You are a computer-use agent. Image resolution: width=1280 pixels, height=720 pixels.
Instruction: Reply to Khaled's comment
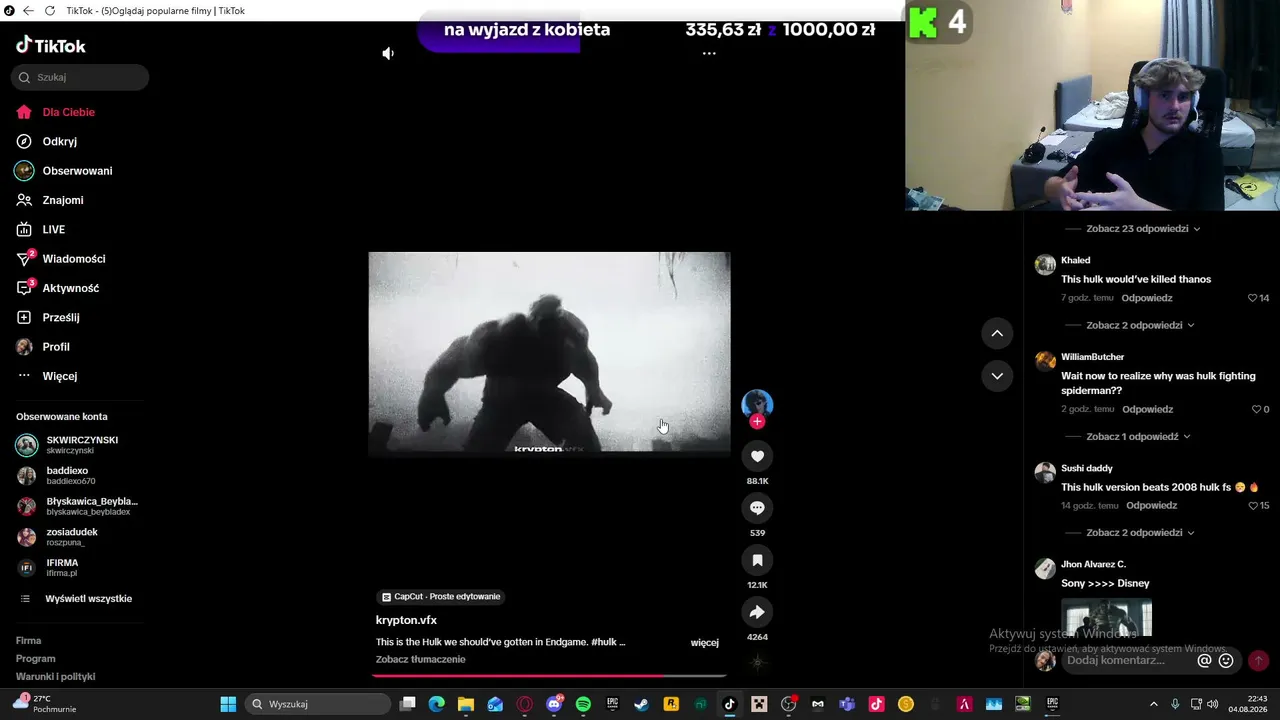[1147, 298]
